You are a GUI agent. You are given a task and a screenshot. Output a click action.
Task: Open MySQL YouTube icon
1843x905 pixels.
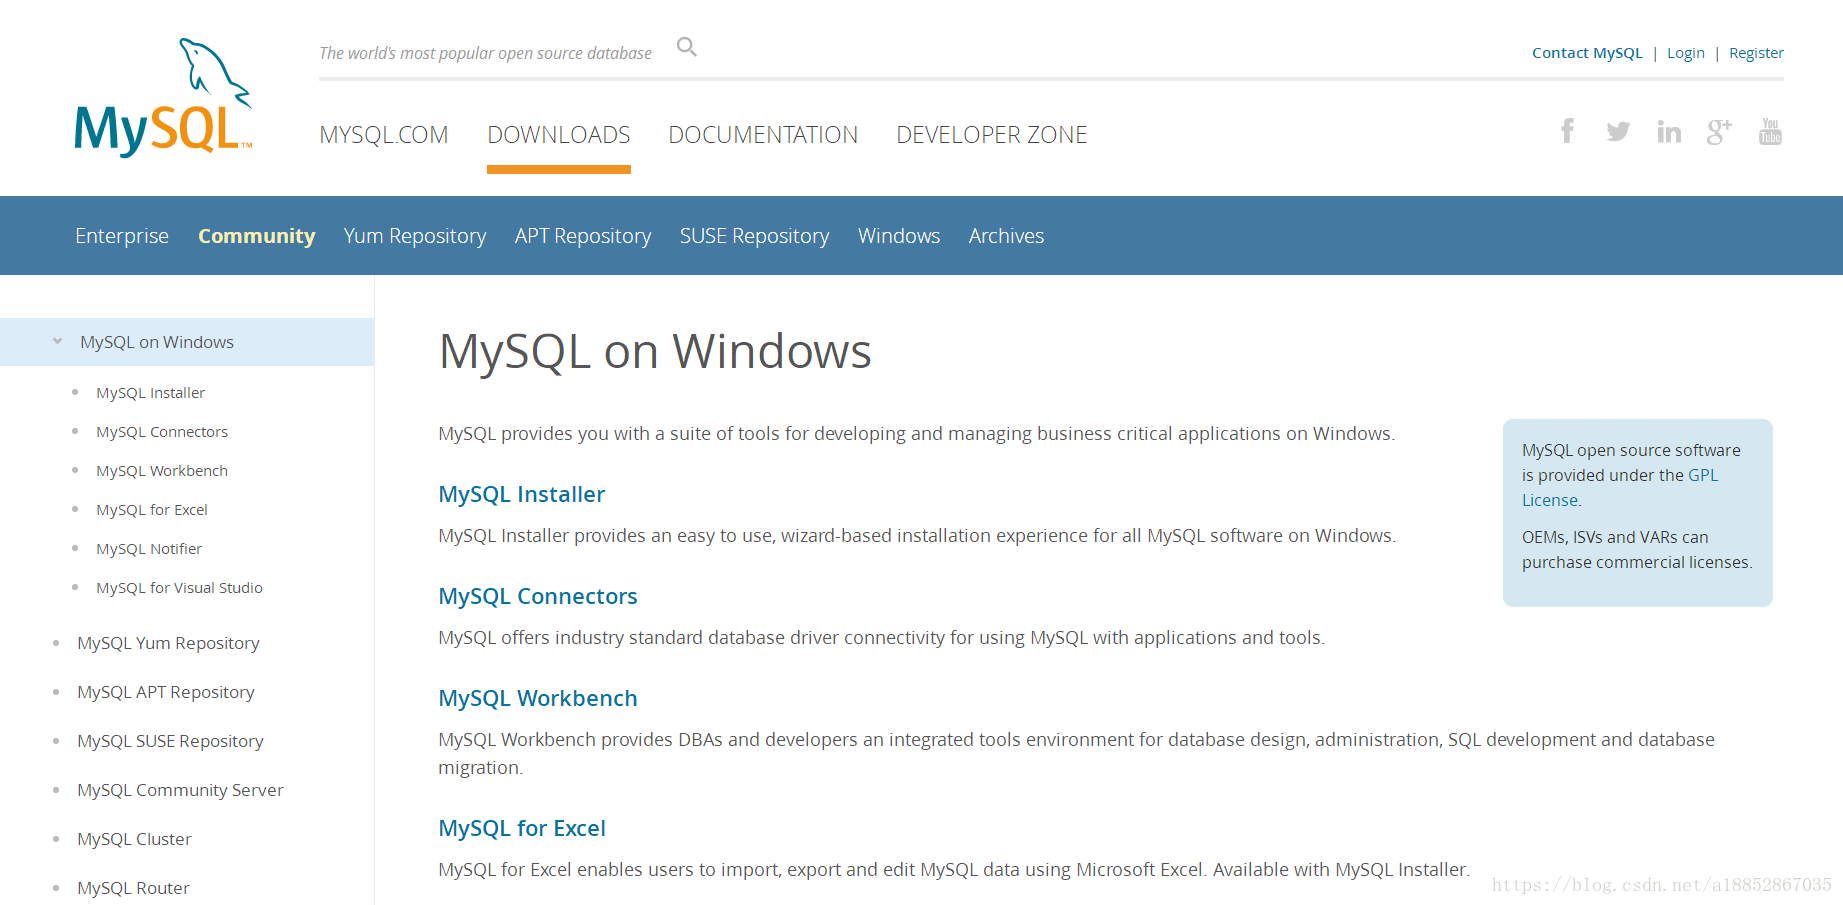click(x=1770, y=131)
